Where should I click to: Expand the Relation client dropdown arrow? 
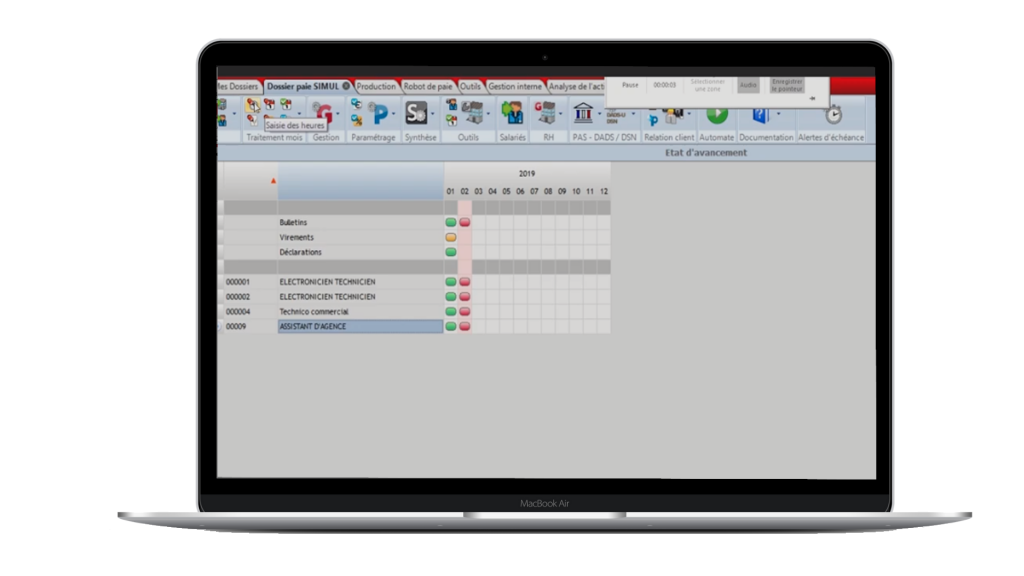pos(689,114)
